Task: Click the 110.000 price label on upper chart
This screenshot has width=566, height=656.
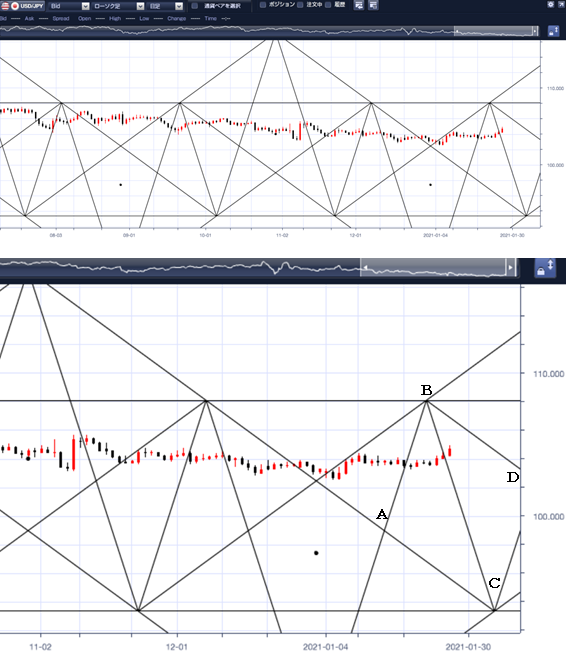Action: point(555,88)
